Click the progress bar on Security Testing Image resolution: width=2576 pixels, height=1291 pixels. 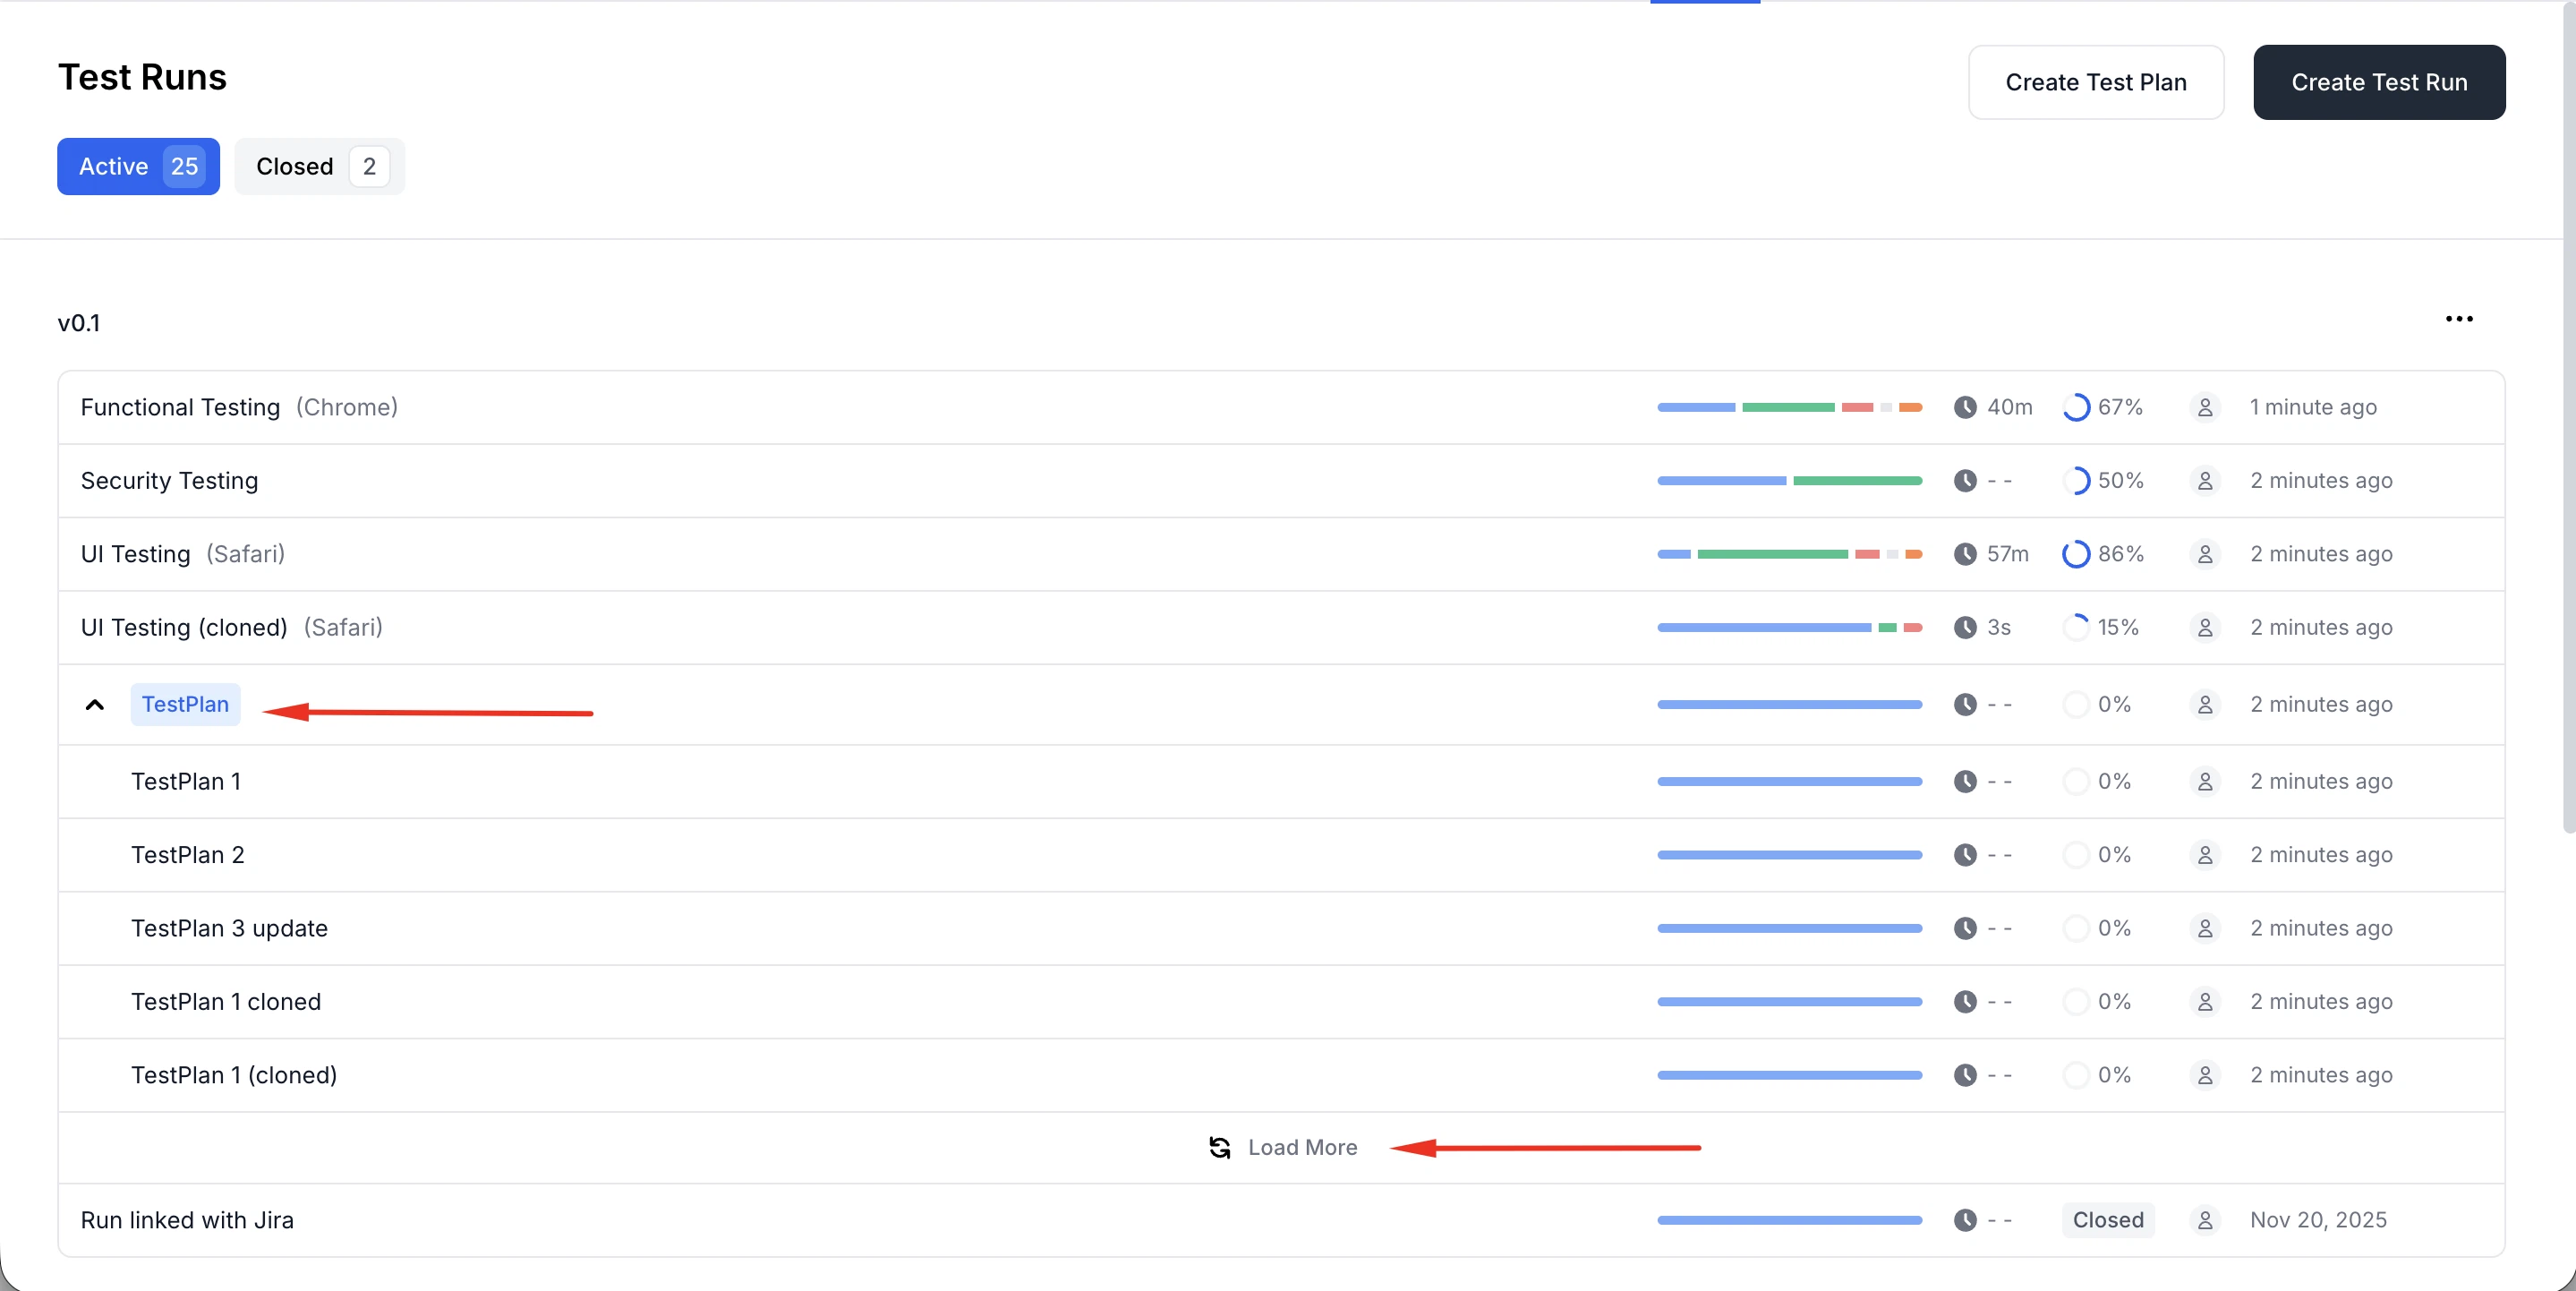[1790, 481]
